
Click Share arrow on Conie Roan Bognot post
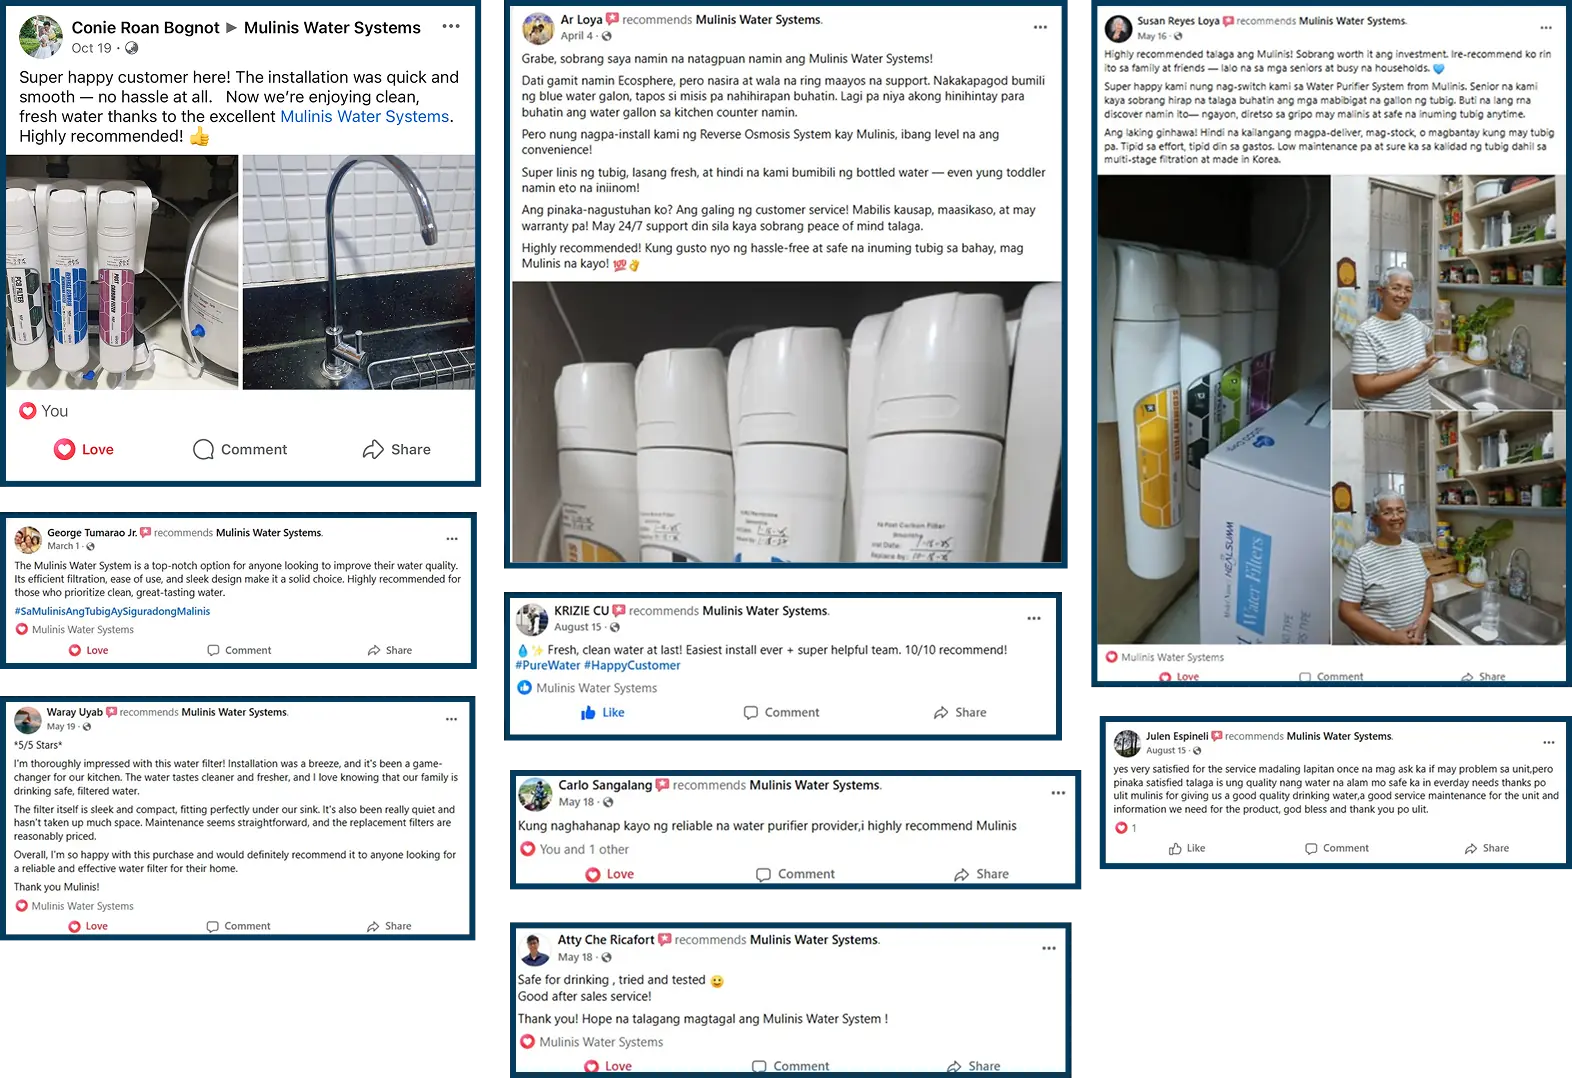[373, 450]
